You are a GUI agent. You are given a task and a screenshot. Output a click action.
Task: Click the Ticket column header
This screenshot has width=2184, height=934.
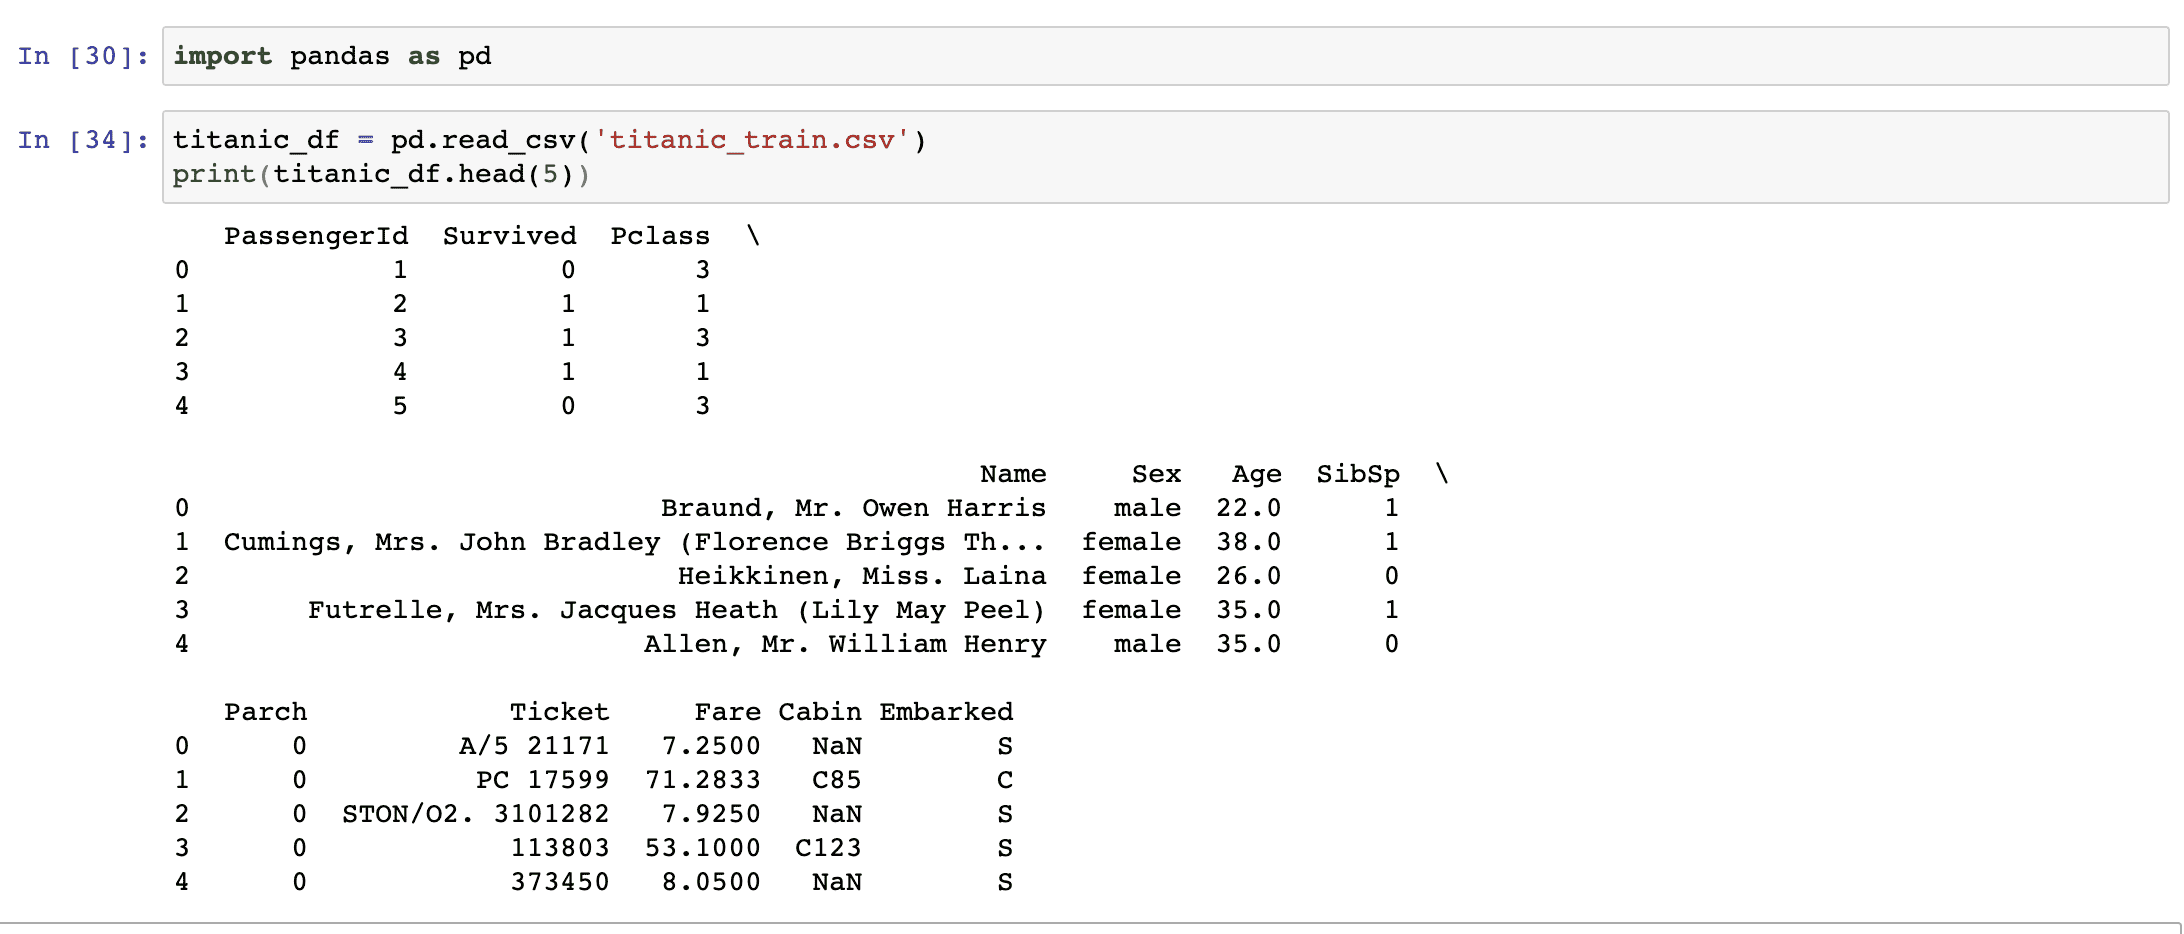click(x=559, y=712)
